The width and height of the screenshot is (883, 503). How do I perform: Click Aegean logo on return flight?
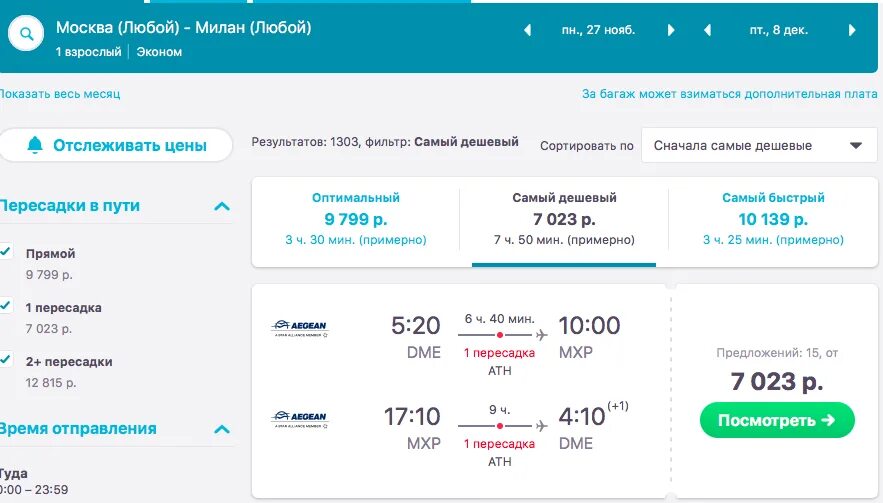coord(300,418)
